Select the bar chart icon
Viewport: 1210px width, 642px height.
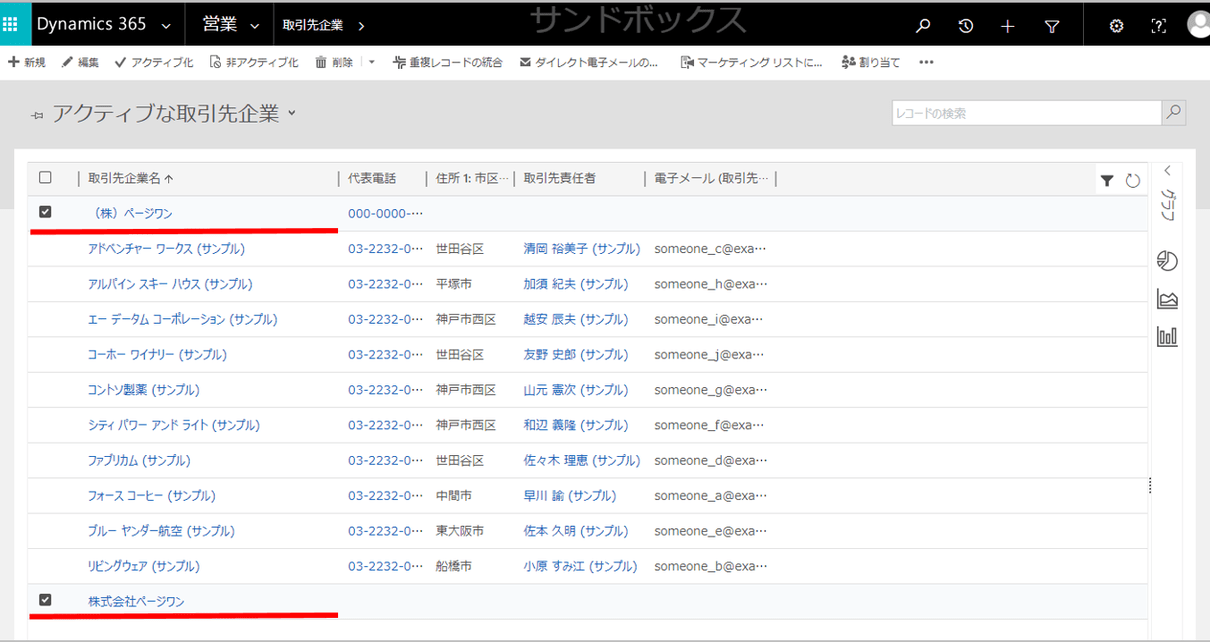coord(1167,336)
